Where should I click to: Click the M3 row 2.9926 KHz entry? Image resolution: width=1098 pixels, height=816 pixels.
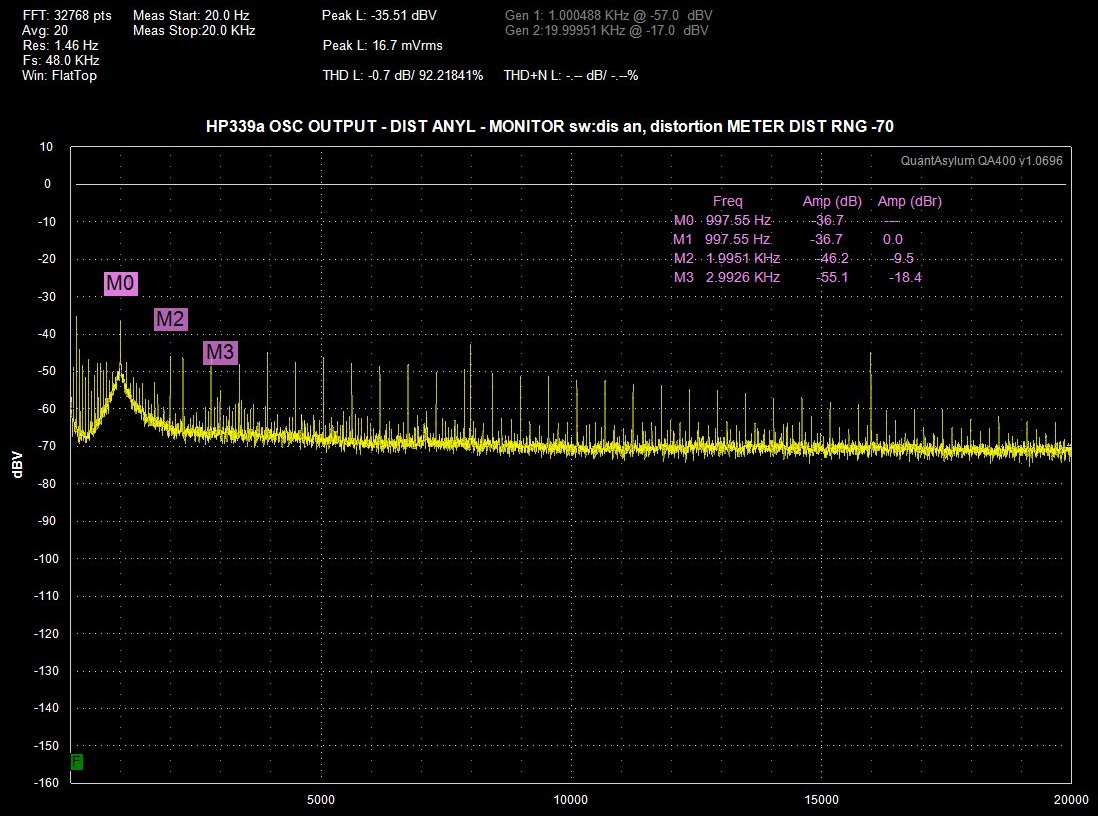coord(743,277)
